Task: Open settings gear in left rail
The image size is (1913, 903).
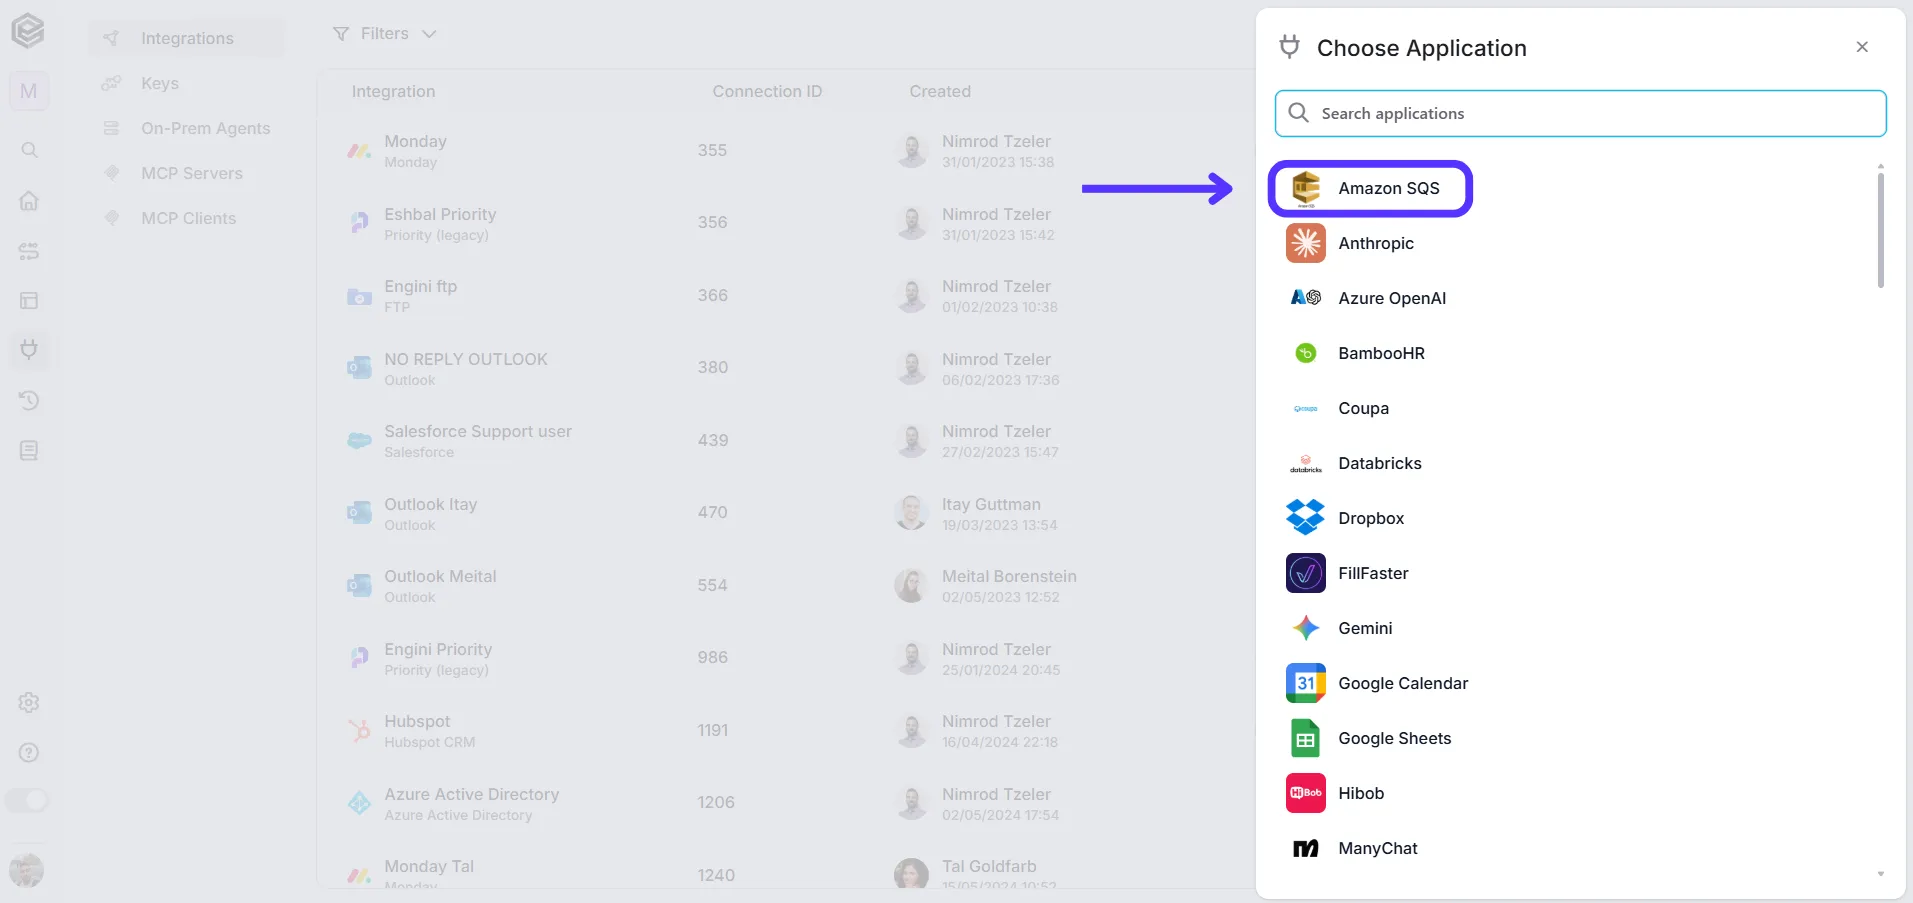Action: point(29,702)
